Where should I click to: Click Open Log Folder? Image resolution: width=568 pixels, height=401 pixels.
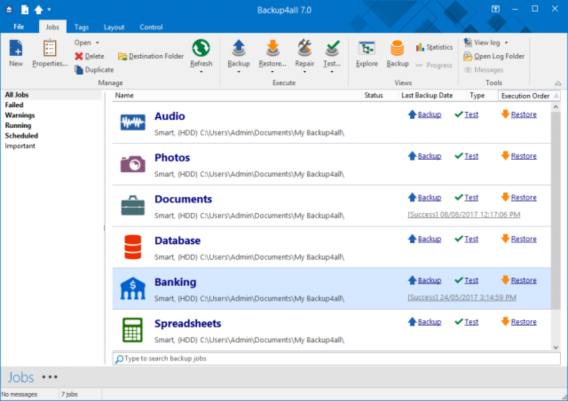click(494, 56)
